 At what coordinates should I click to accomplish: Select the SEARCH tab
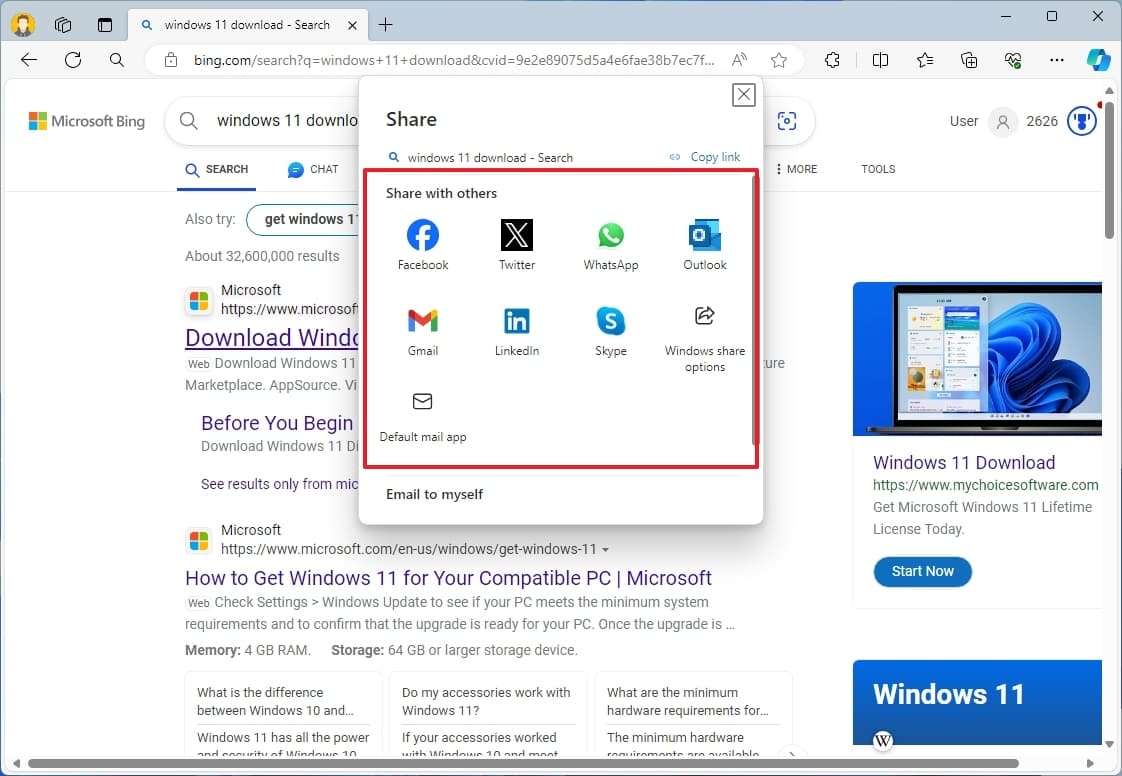(x=216, y=169)
